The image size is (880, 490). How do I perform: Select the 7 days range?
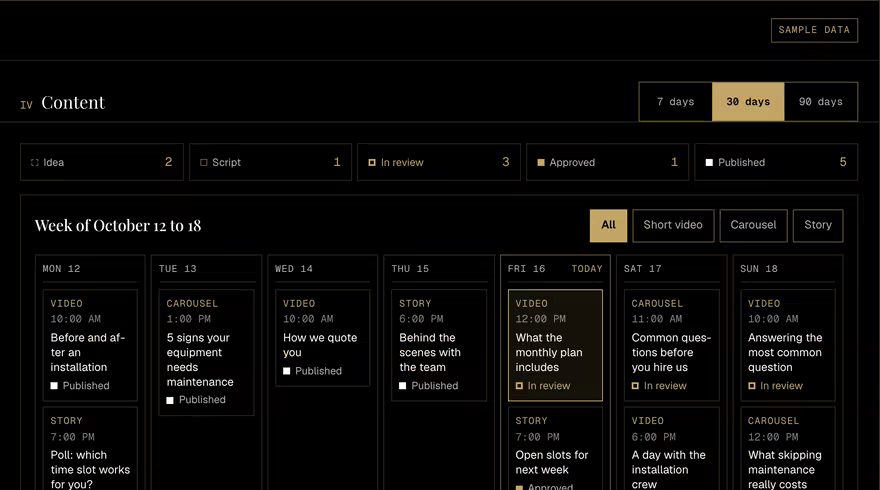(x=676, y=102)
